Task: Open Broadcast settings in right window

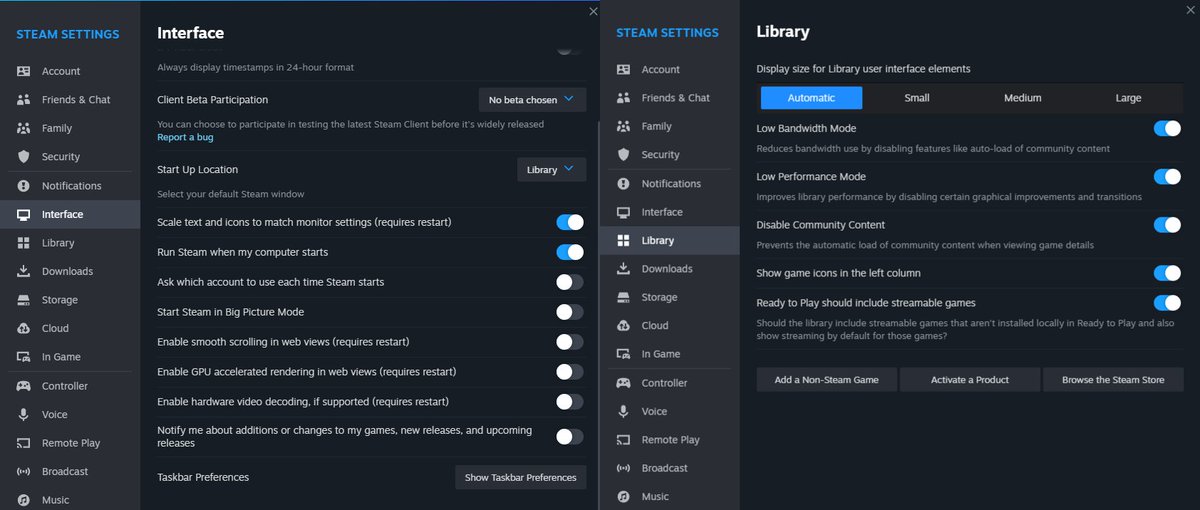Action: tap(670, 468)
